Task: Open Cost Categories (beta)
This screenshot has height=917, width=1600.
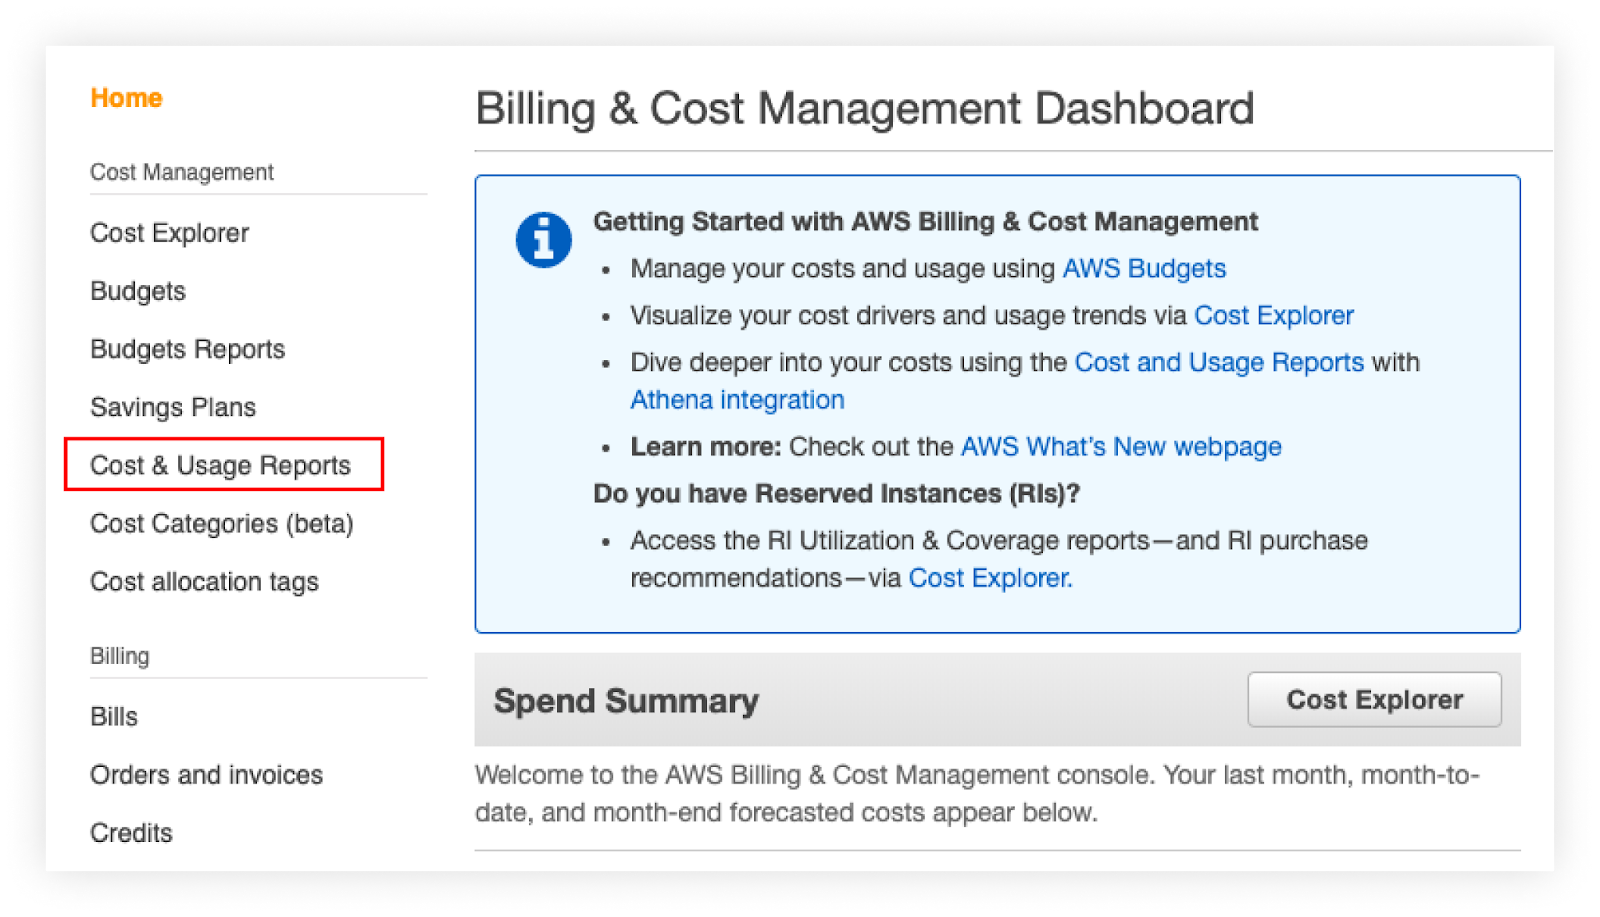Action: pos(221,523)
